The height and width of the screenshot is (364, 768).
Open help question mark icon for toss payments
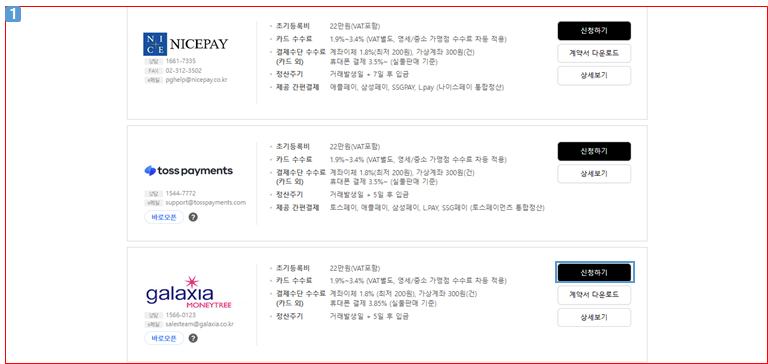coord(193,217)
